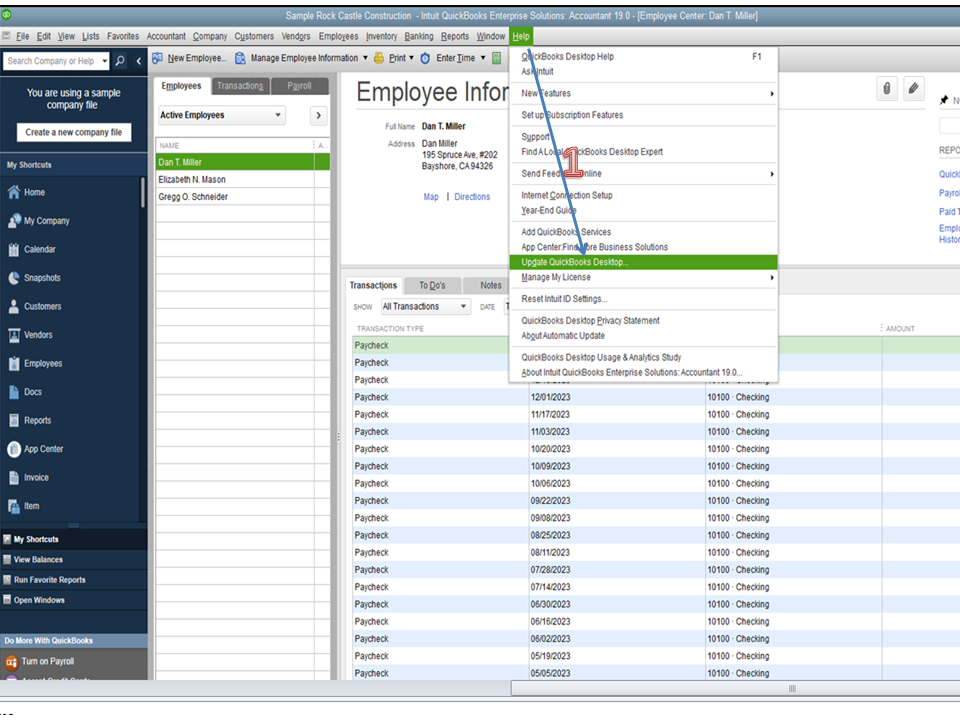
Task: Open the Notes tab
Action: [x=490, y=285]
